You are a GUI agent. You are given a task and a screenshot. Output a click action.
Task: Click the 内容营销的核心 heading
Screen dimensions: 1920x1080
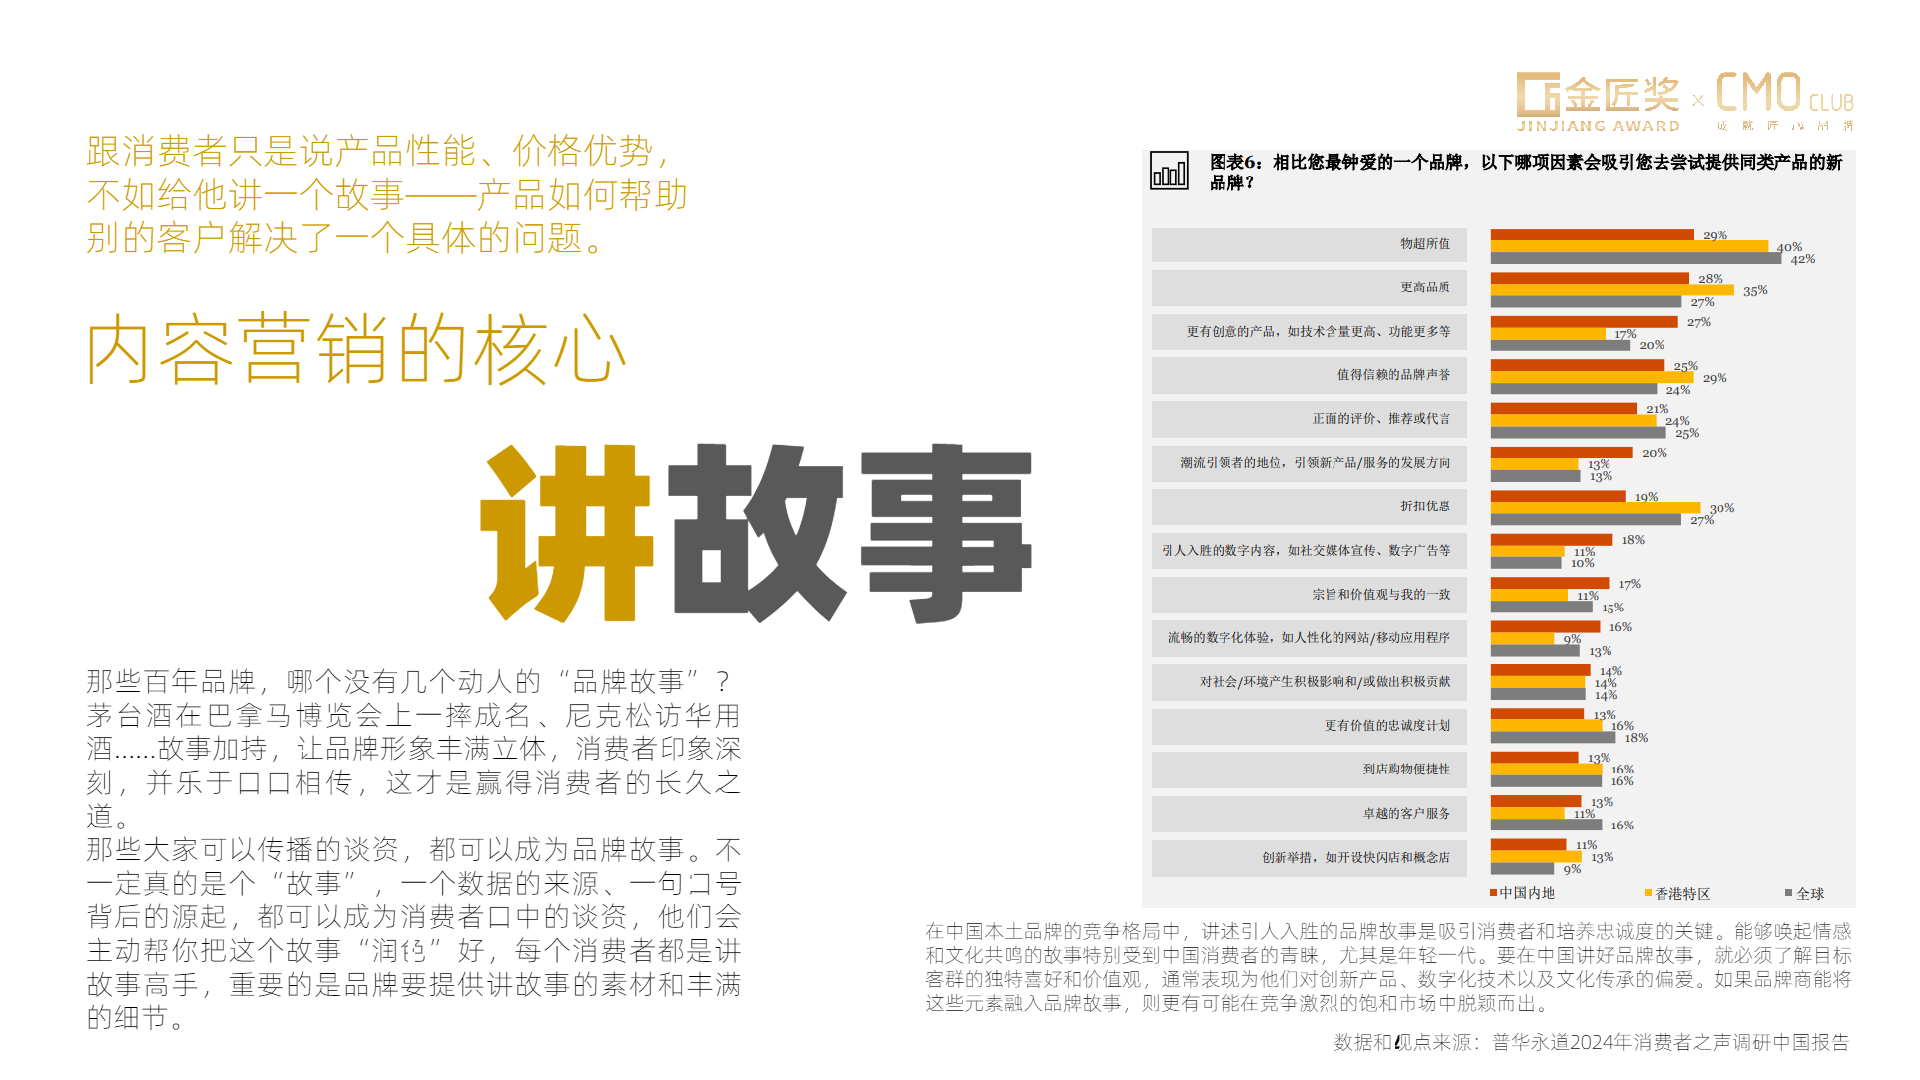357,349
